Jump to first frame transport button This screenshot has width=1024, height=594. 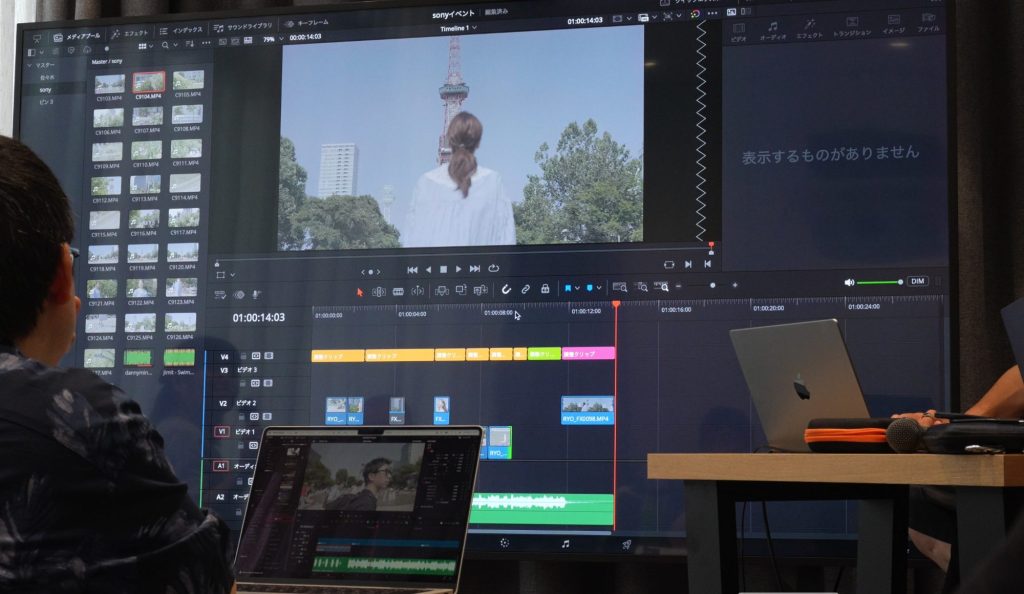tap(412, 270)
